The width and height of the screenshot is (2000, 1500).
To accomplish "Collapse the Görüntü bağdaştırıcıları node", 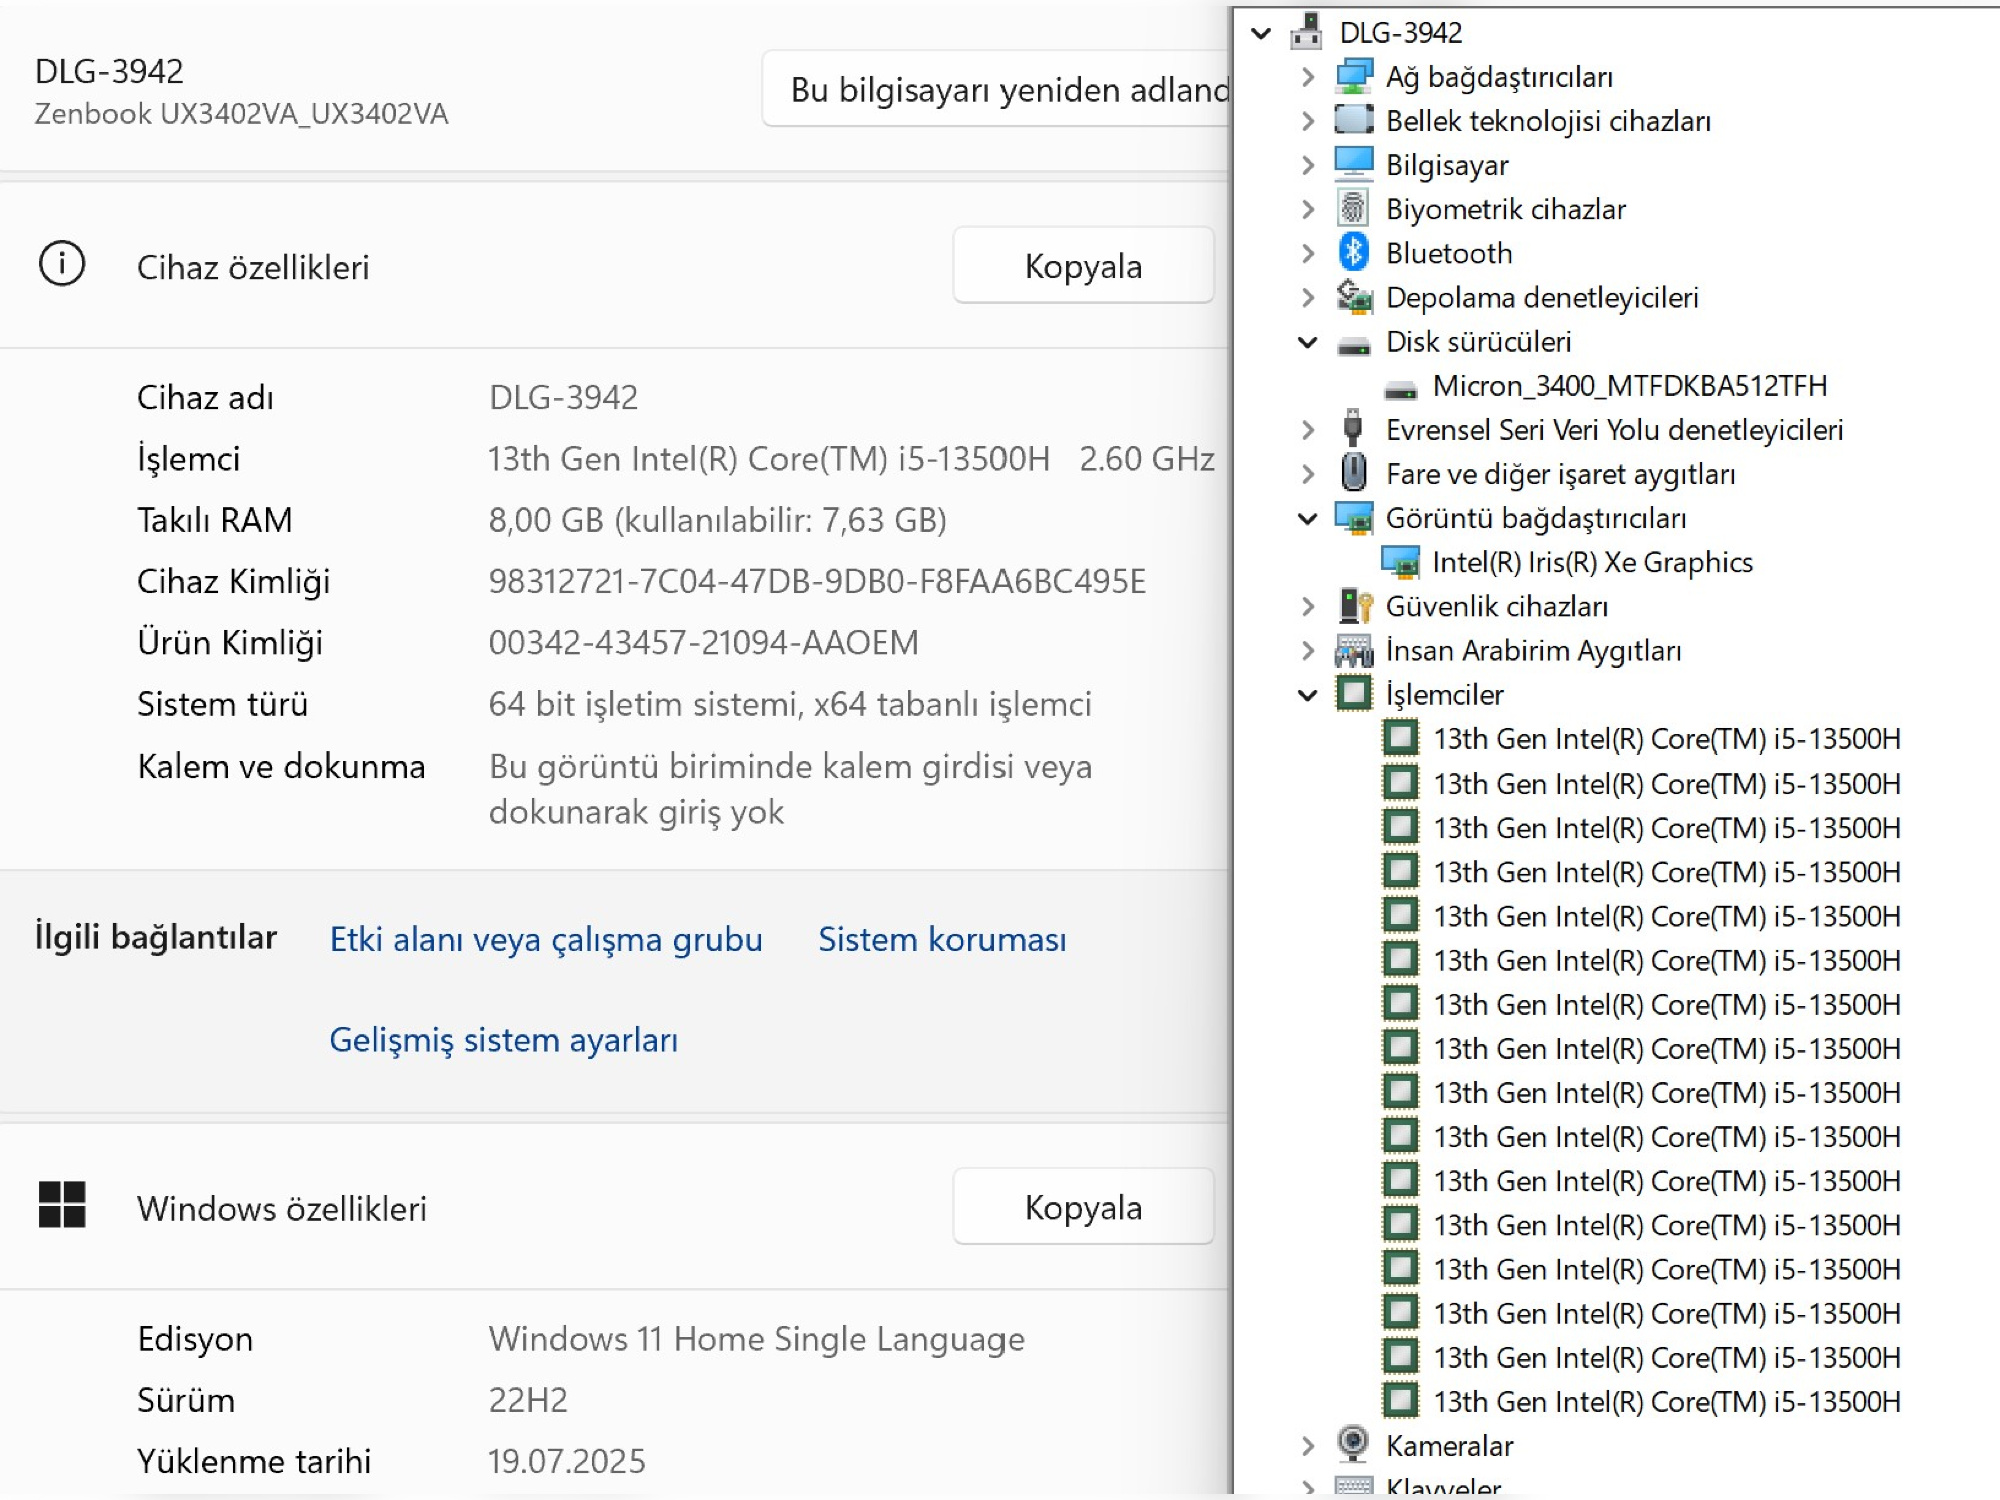I will (x=1307, y=518).
